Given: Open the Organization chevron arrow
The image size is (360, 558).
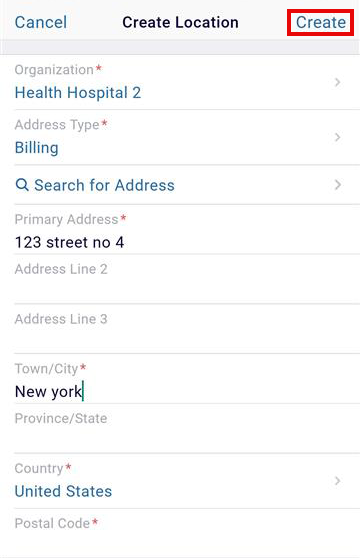Looking at the screenshot, I should tap(338, 83).
